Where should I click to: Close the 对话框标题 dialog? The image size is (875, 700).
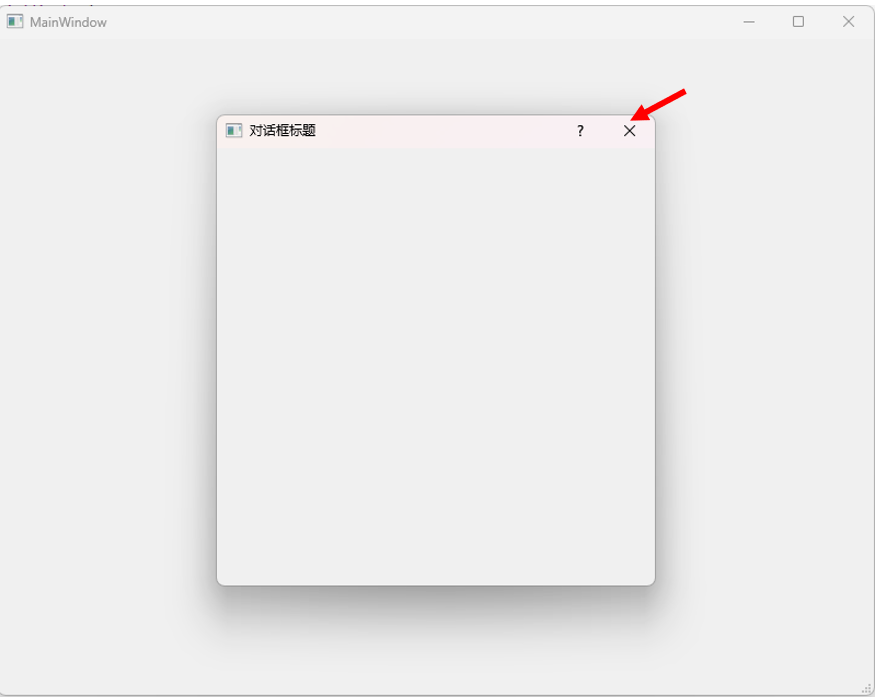click(x=629, y=131)
